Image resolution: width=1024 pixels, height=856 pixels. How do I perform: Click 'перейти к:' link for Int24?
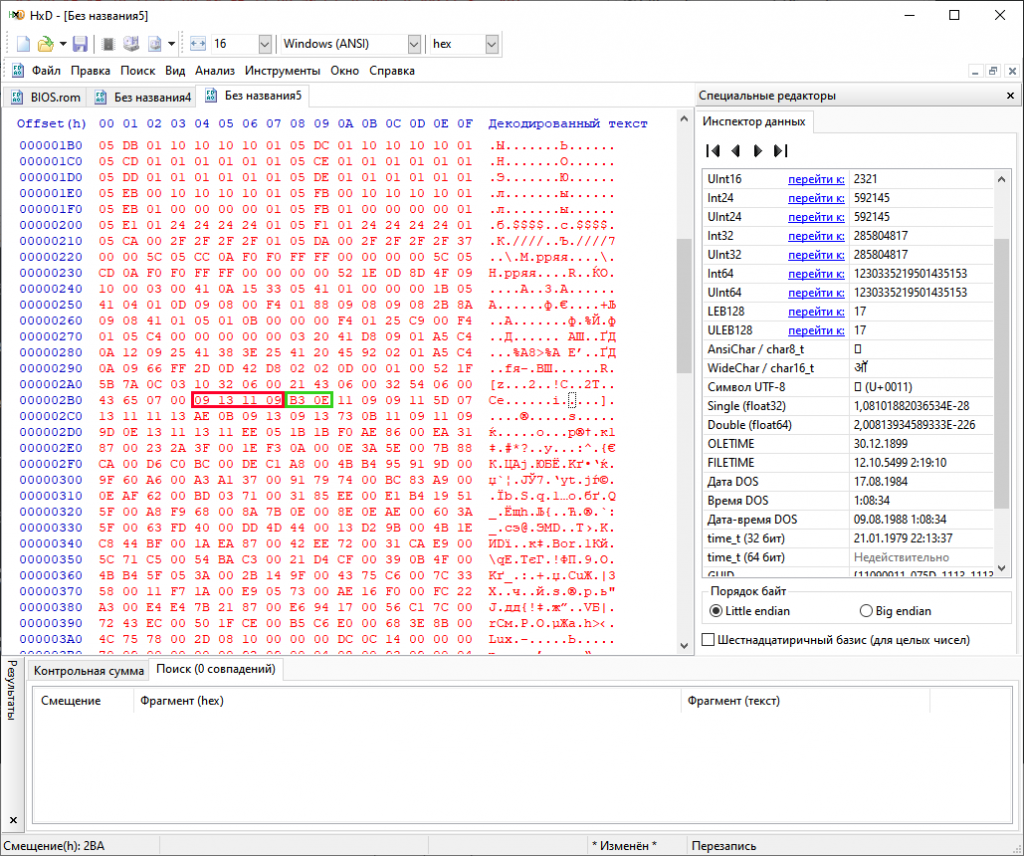pos(816,198)
